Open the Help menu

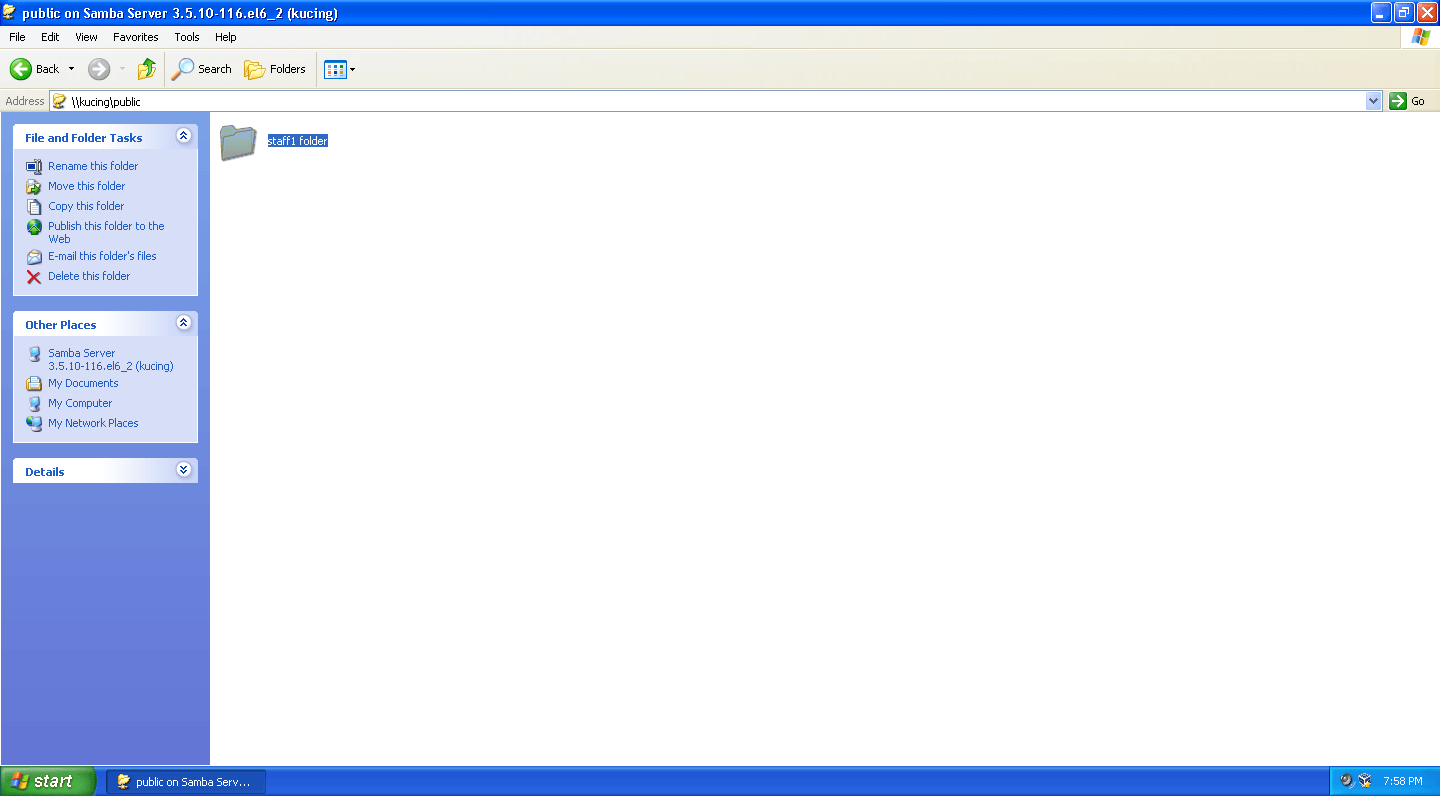(226, 37)
